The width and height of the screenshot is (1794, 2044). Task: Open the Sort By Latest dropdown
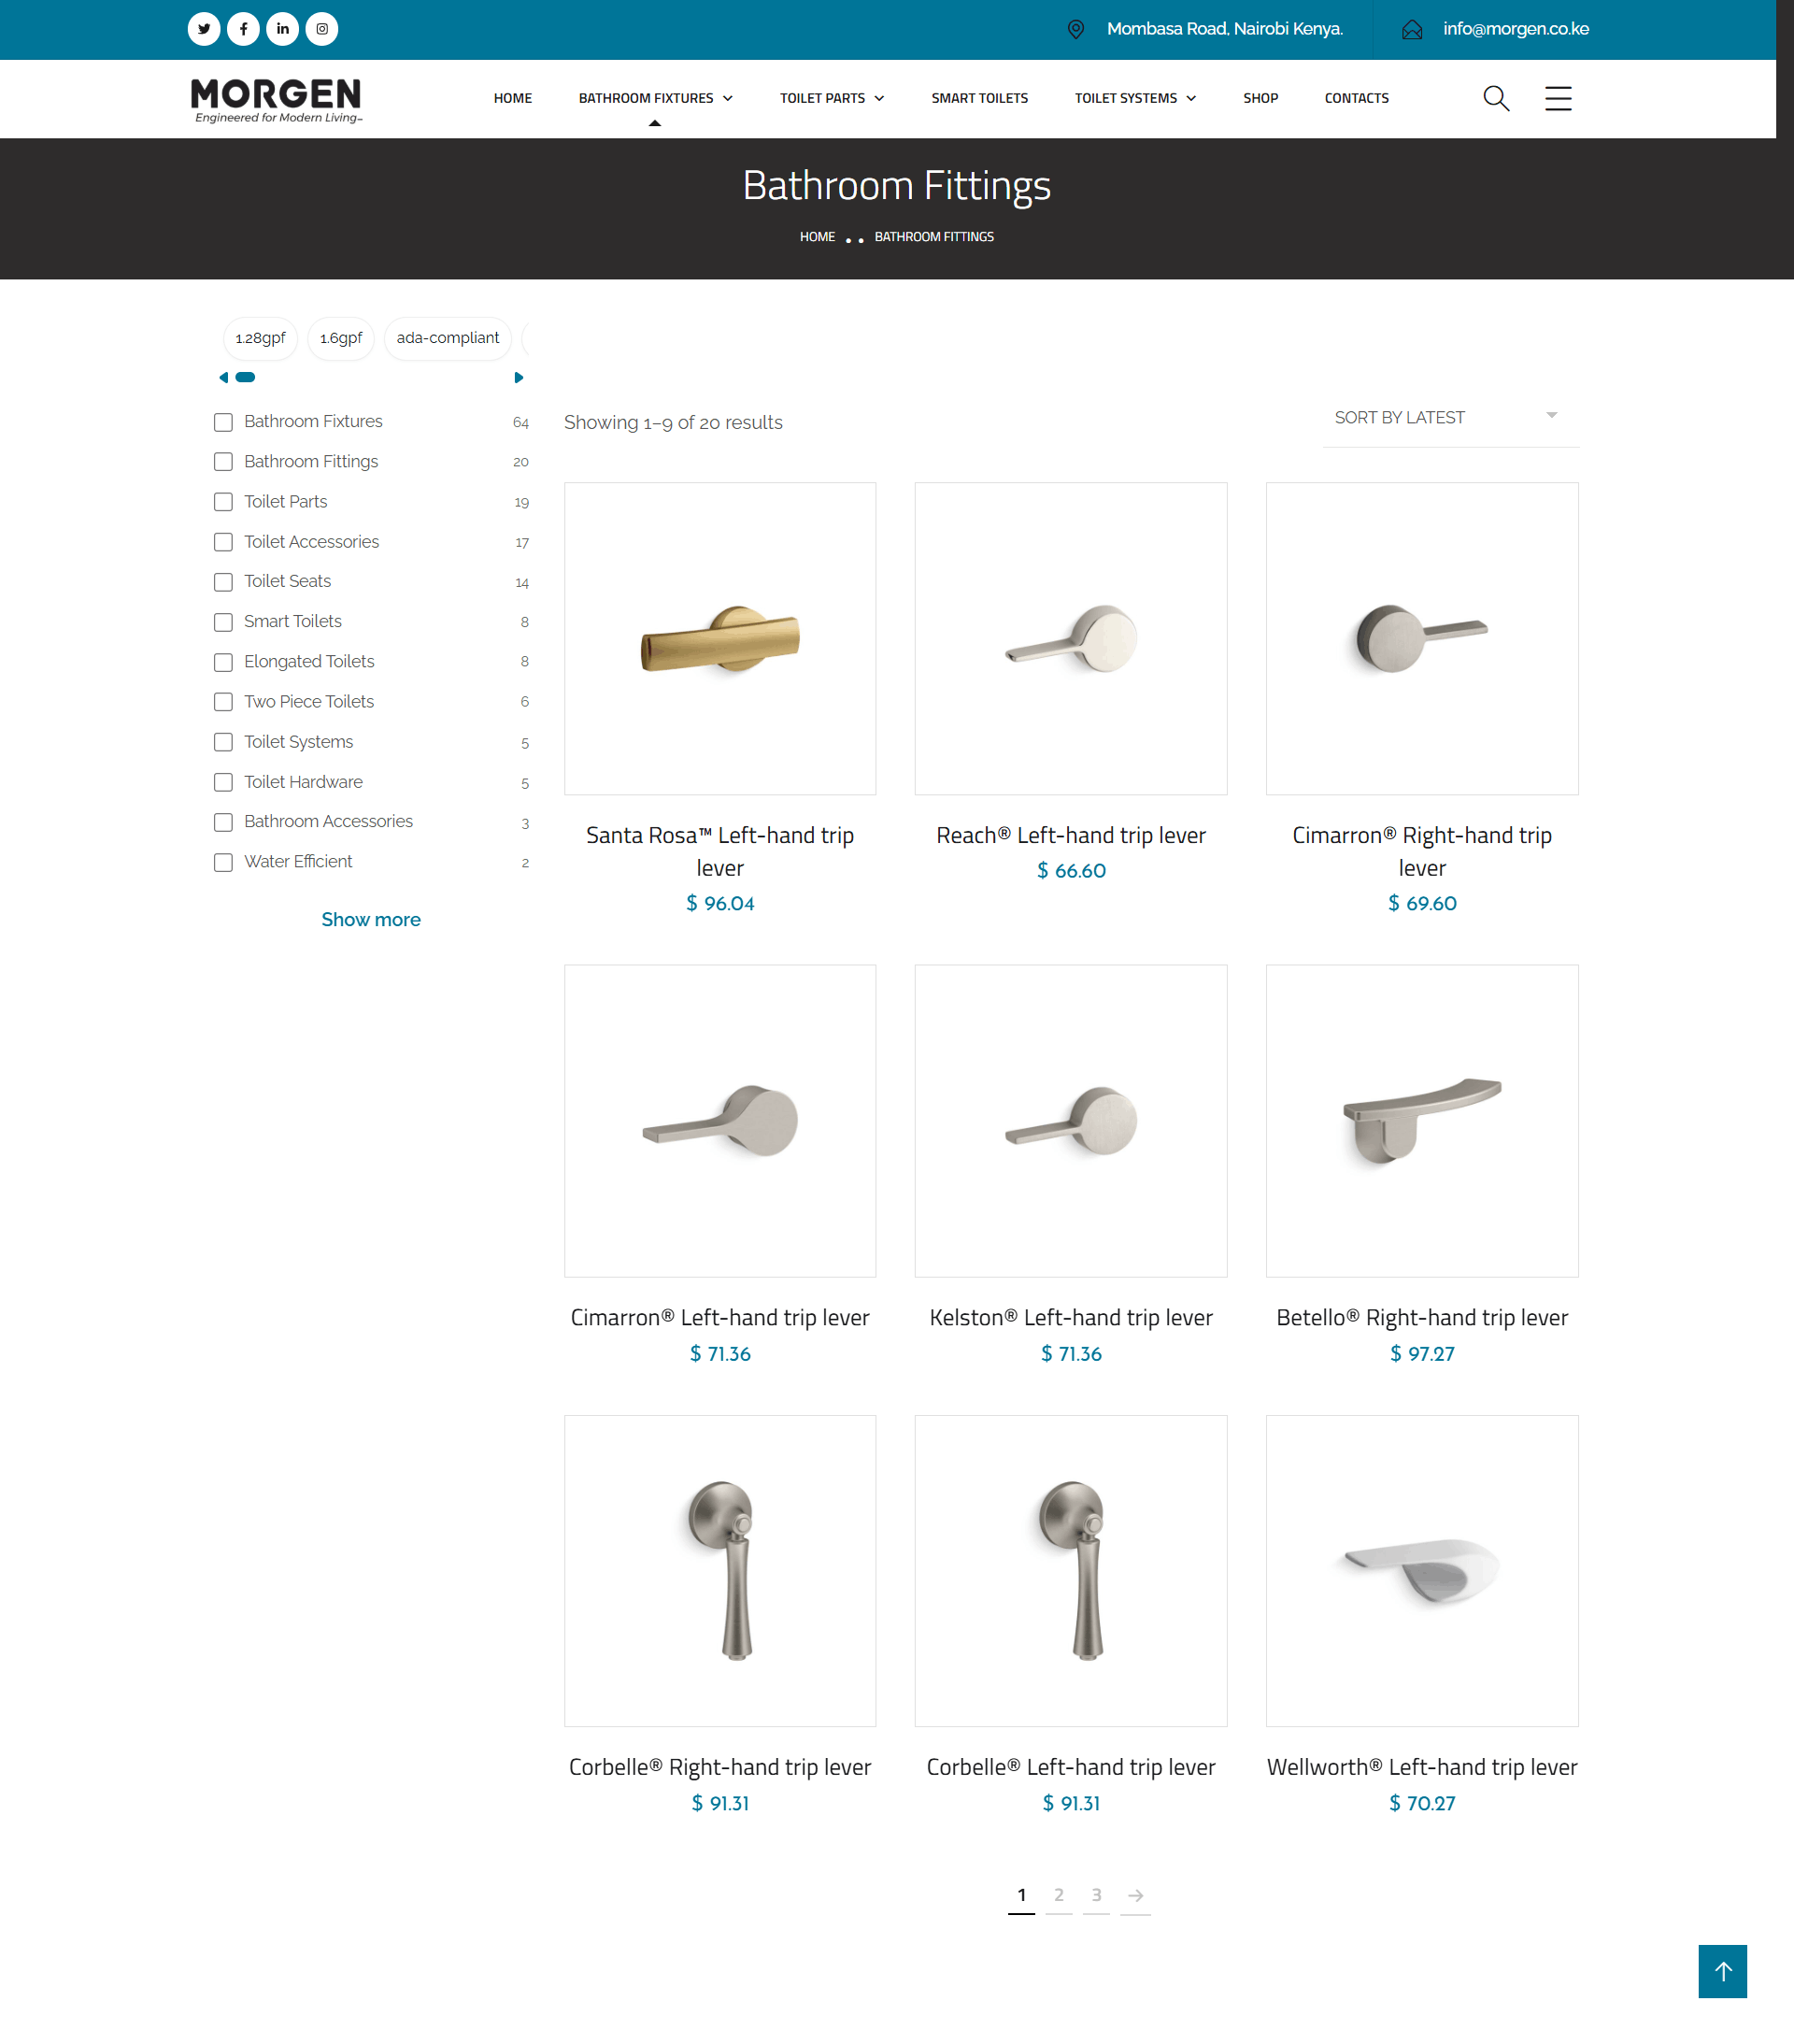click(1450, 418)
